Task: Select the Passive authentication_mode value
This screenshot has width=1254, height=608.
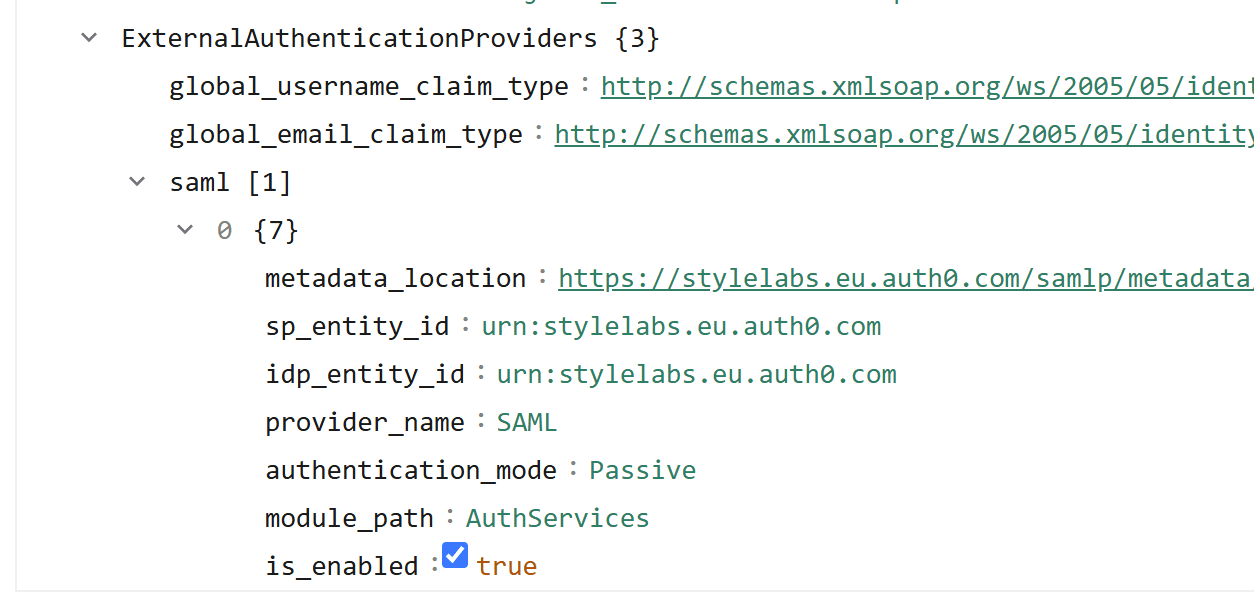Action: (x=642, y=470)
